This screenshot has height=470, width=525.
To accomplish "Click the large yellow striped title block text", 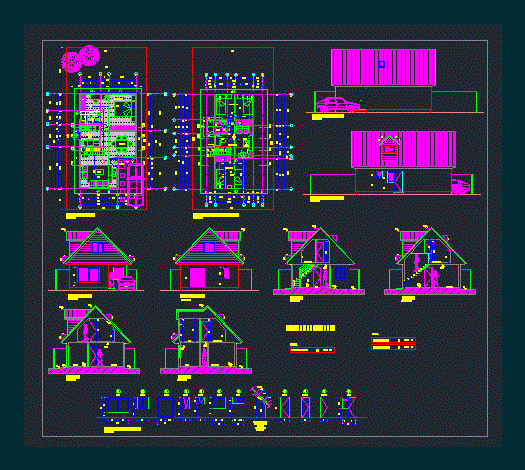I will pos(310,328).
